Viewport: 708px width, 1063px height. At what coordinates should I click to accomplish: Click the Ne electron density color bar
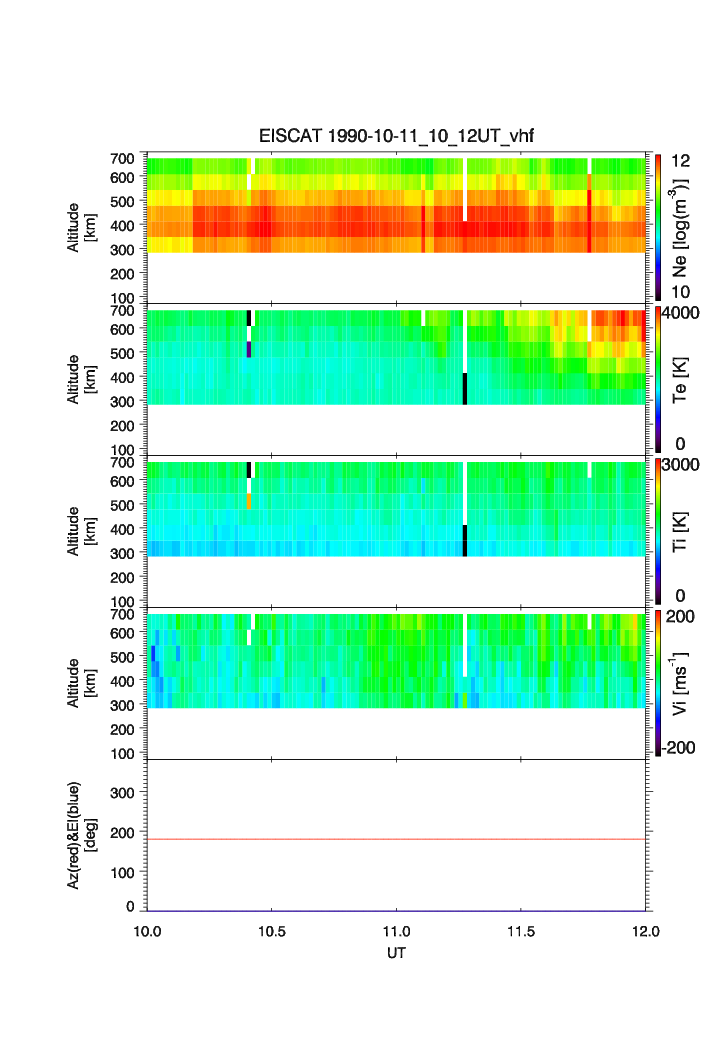coord(658,227)
